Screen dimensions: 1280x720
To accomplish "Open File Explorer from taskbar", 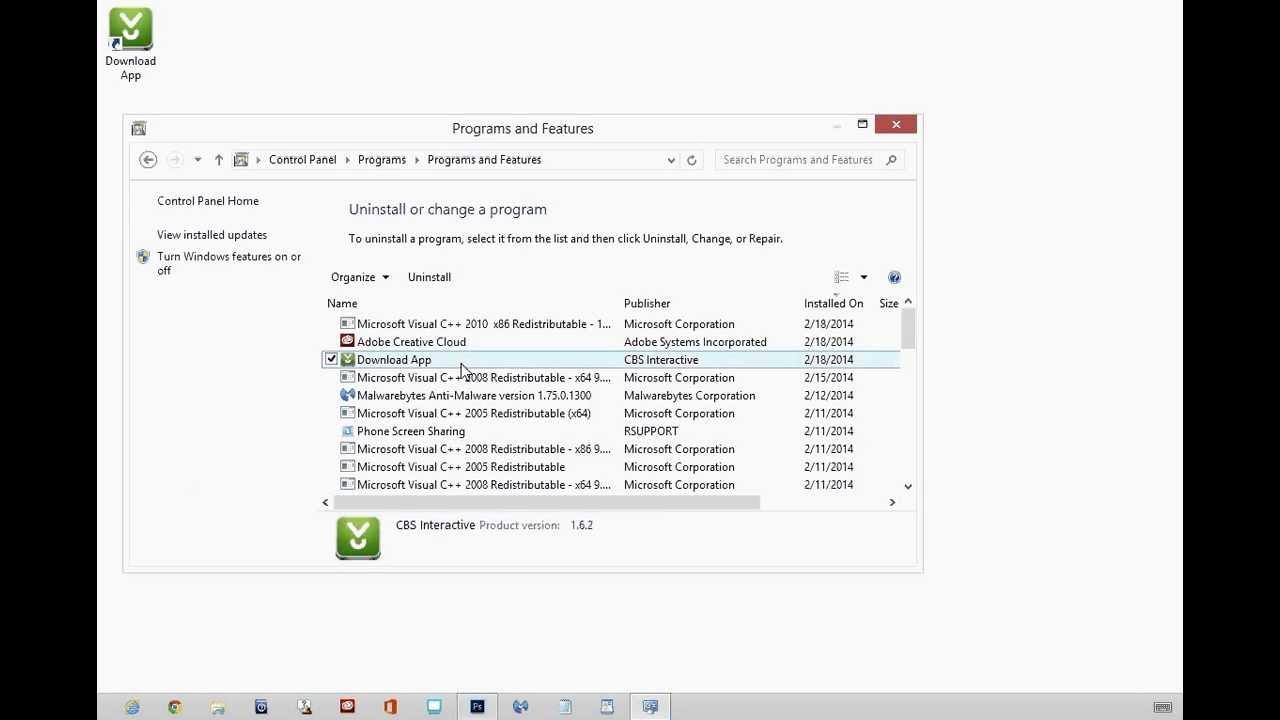I will click(x=218, y=707).
